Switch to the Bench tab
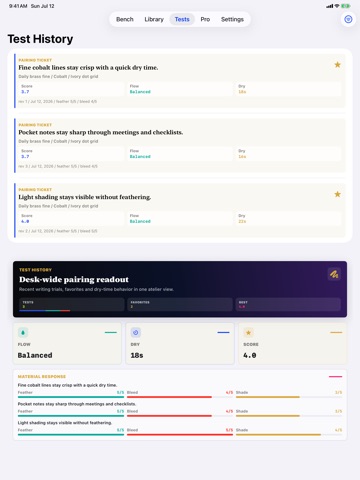 point(125,19)
